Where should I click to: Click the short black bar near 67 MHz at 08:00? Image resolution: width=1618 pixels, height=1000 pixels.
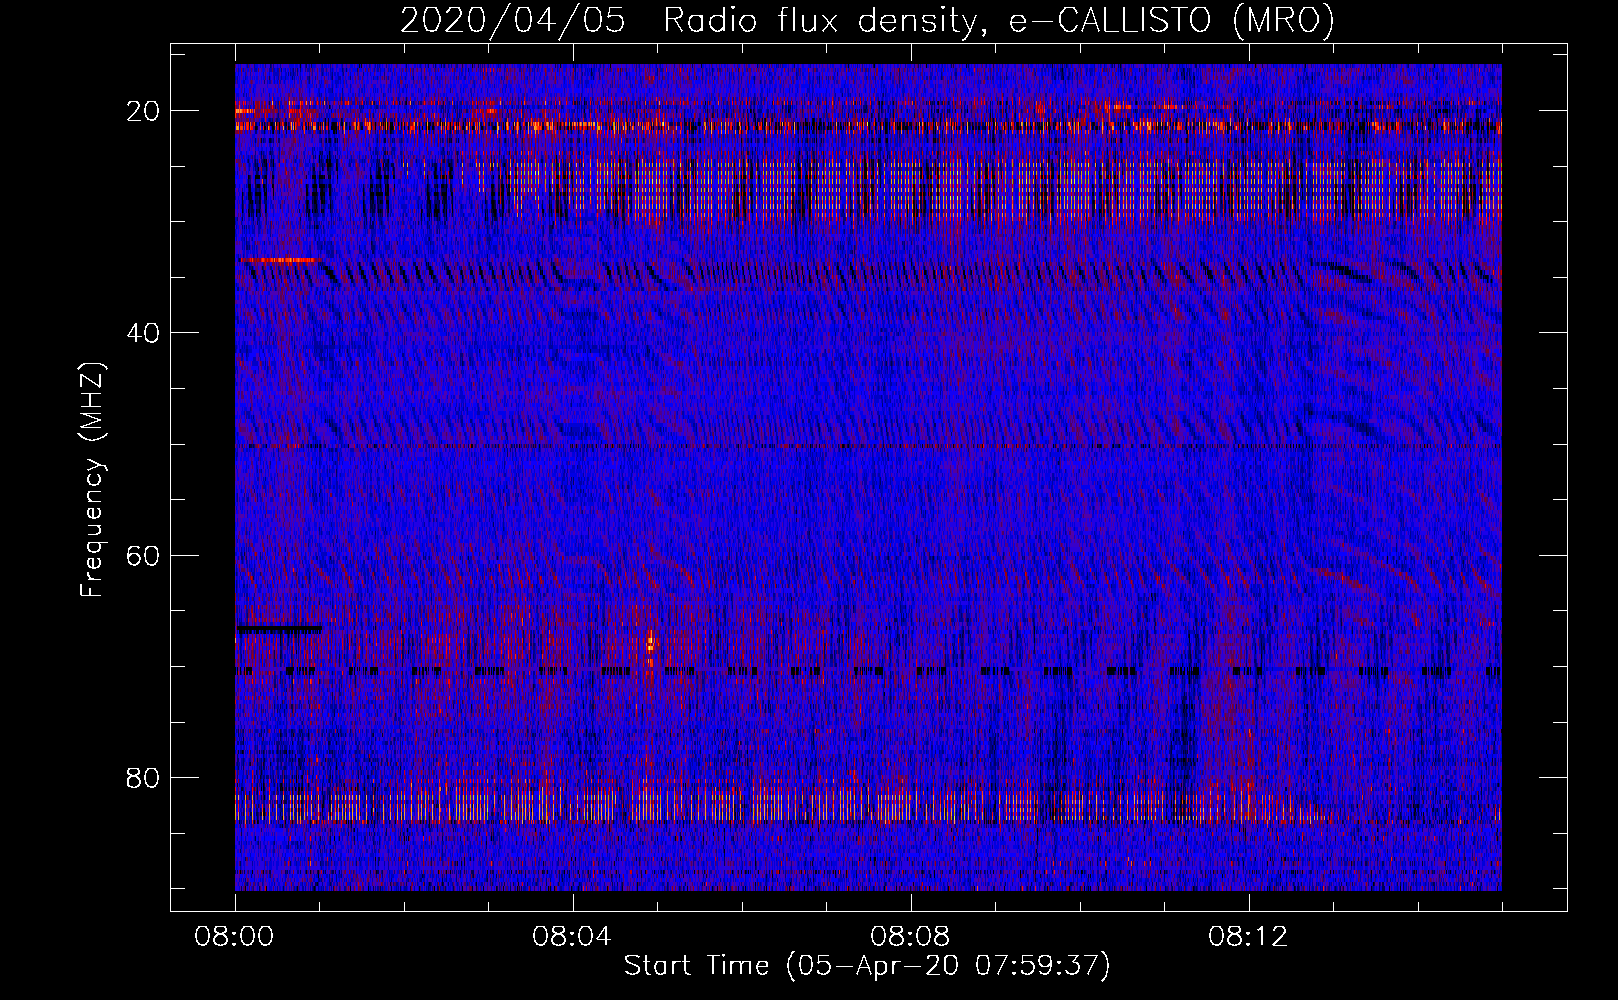(x=278, y=629)
